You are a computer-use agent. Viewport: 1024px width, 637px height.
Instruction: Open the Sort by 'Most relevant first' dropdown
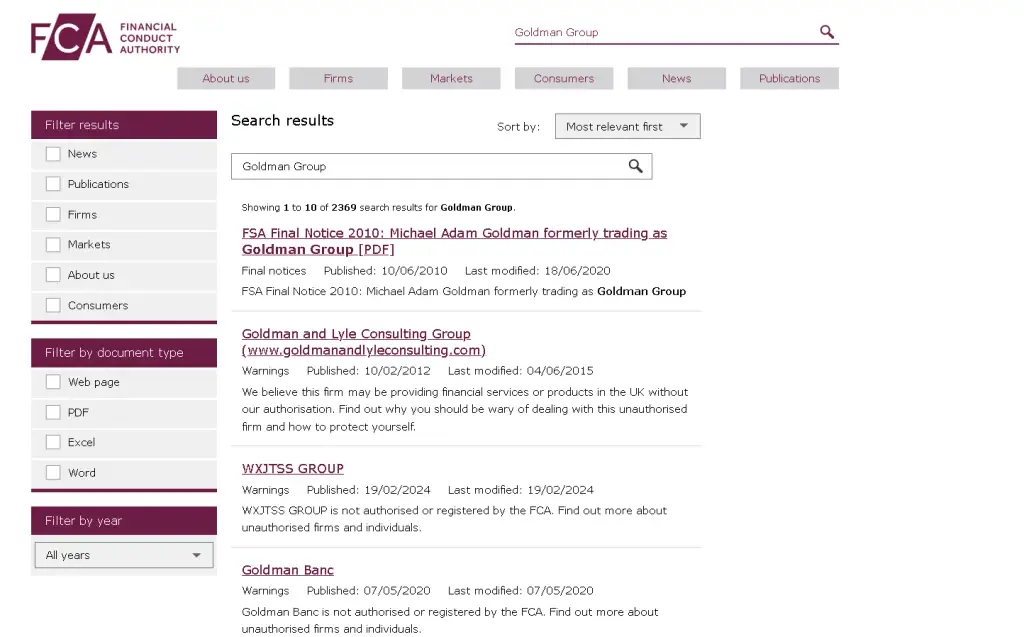tap(628, 126)
